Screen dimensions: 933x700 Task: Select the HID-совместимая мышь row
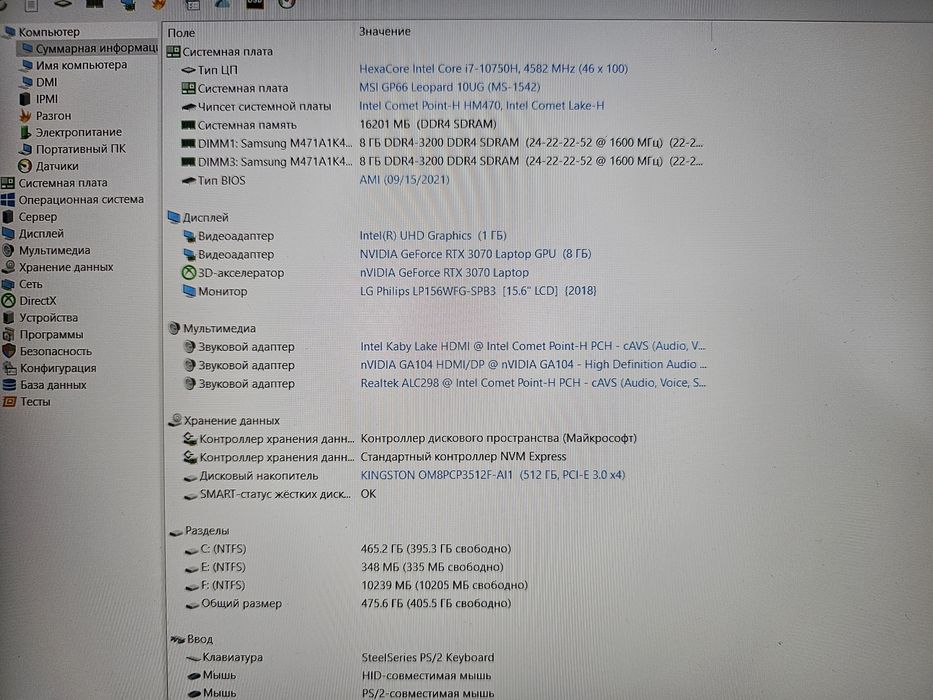coord(339,676)
